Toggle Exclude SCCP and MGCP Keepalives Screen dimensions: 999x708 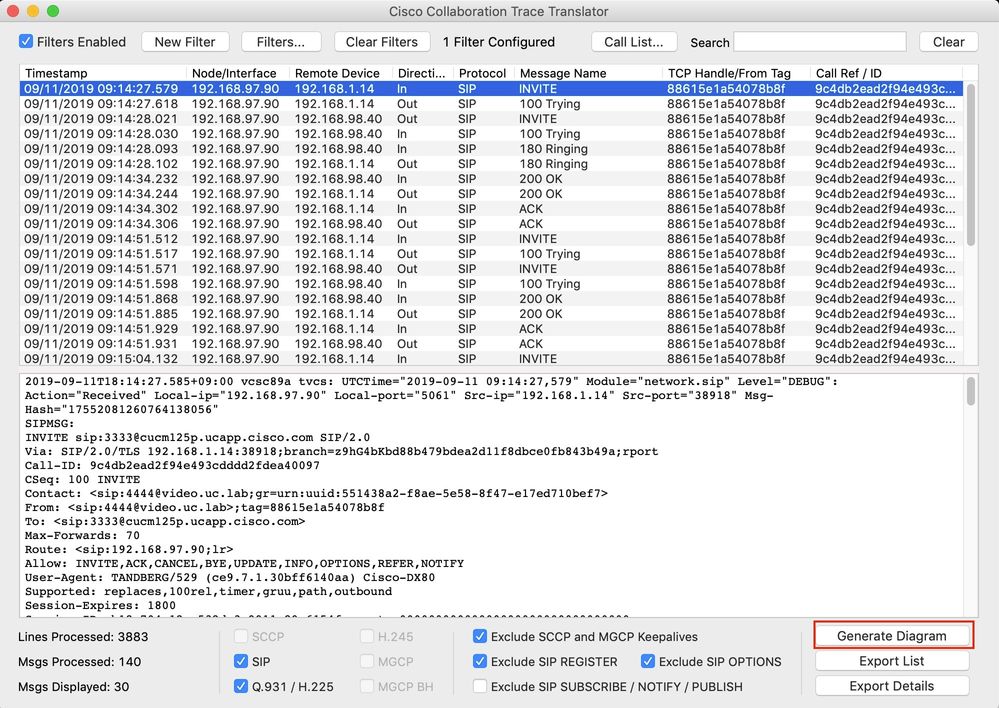point(480,636)
